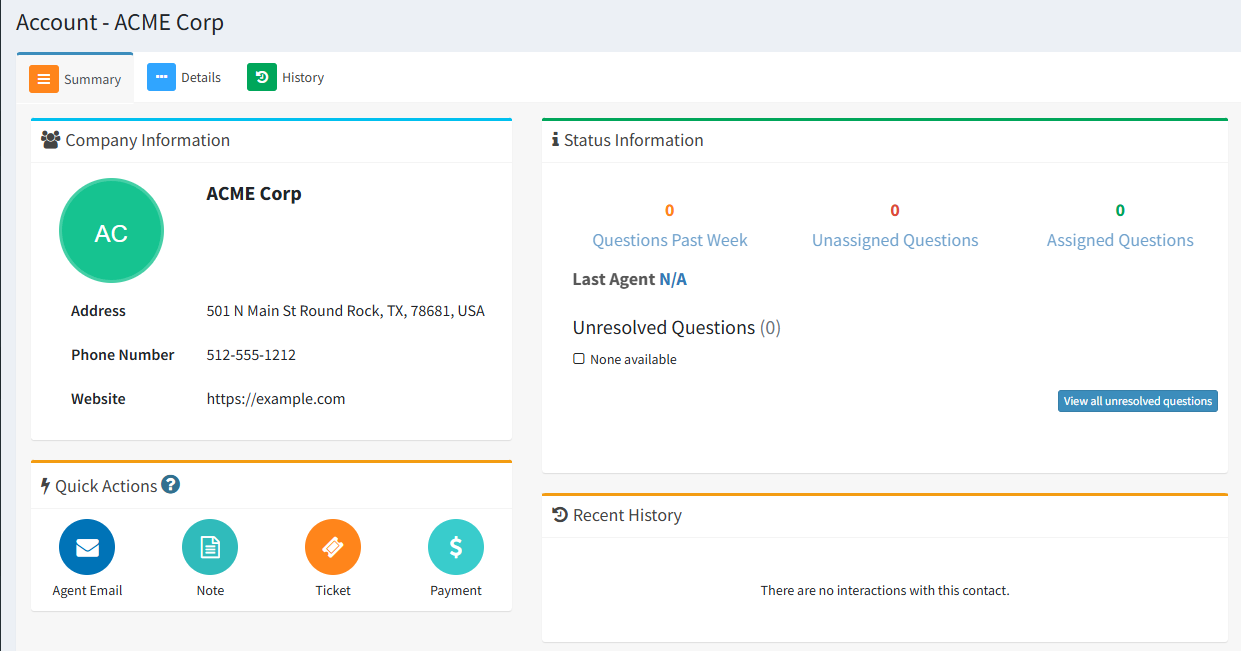Screen dimensions: 1241x651
Task: Click the AC avatar circle
Action: click(x=111, y=231)
